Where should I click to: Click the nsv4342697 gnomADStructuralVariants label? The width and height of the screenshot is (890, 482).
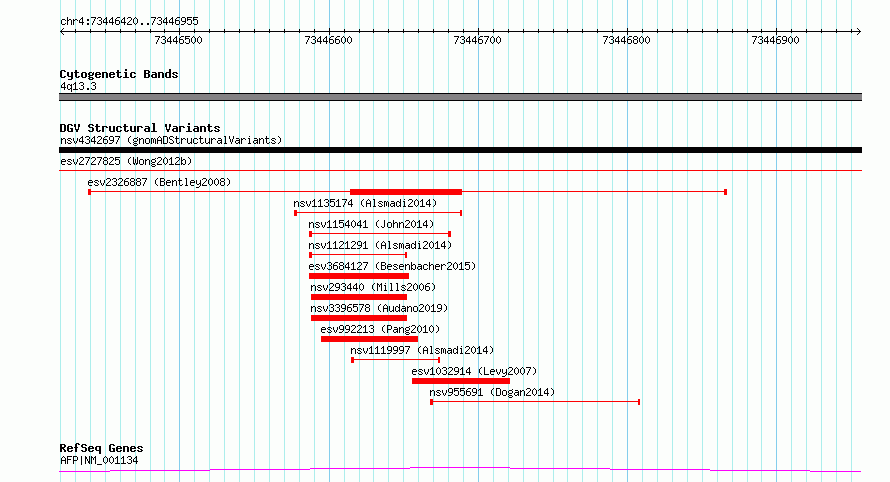(171, 140)
